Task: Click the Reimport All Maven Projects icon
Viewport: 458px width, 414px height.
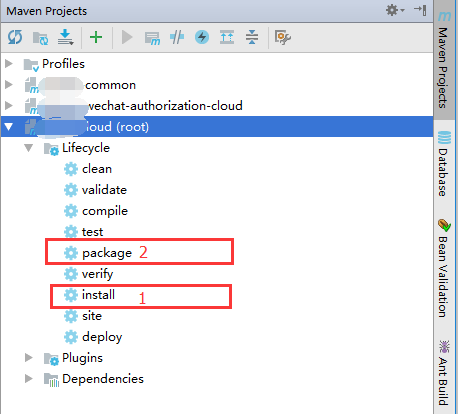Action: point(15,37)
